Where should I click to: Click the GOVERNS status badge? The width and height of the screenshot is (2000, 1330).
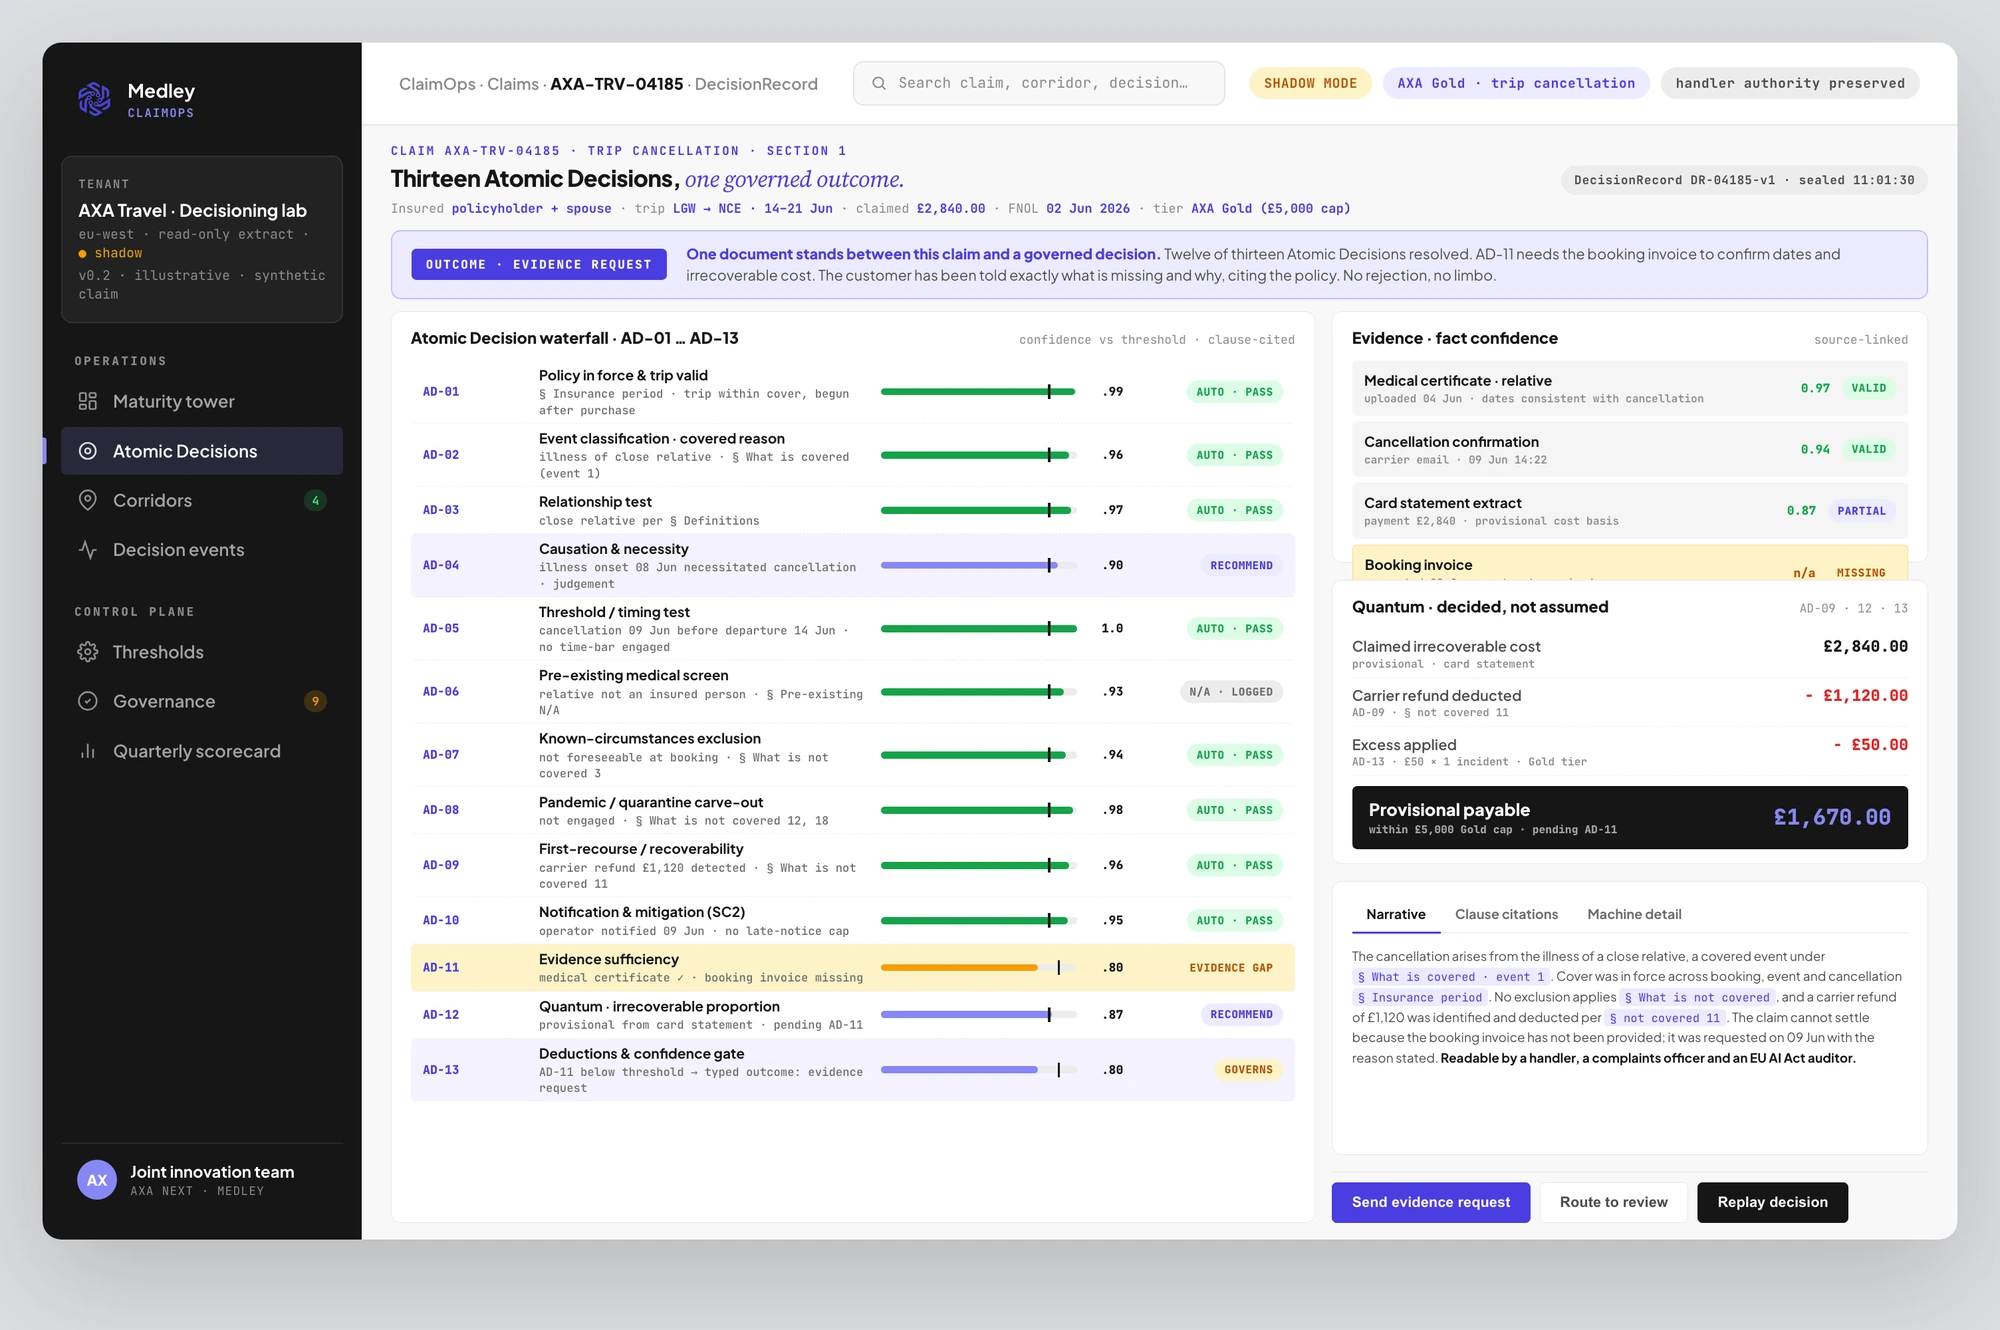(x=1248, y=1070)
